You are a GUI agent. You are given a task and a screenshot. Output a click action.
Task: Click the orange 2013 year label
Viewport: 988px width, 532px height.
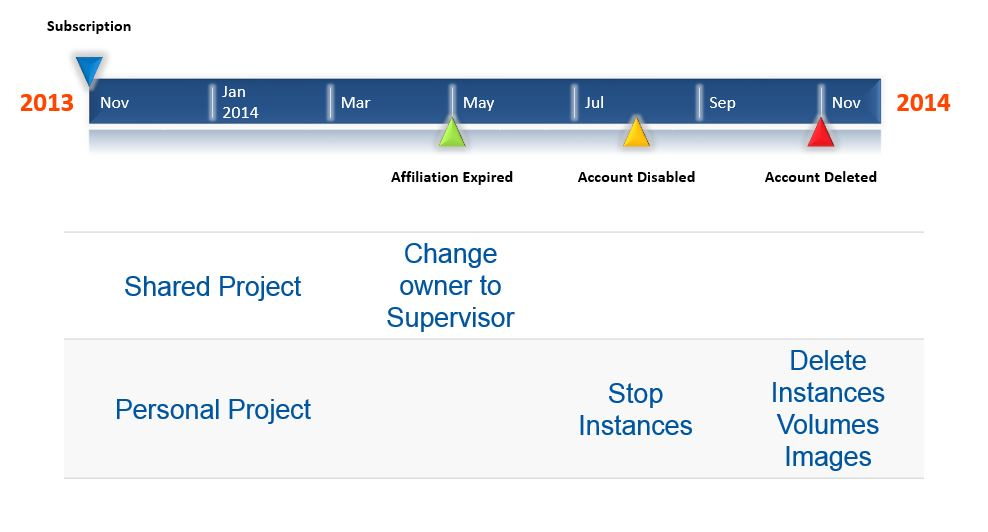[x=47, y=102]
